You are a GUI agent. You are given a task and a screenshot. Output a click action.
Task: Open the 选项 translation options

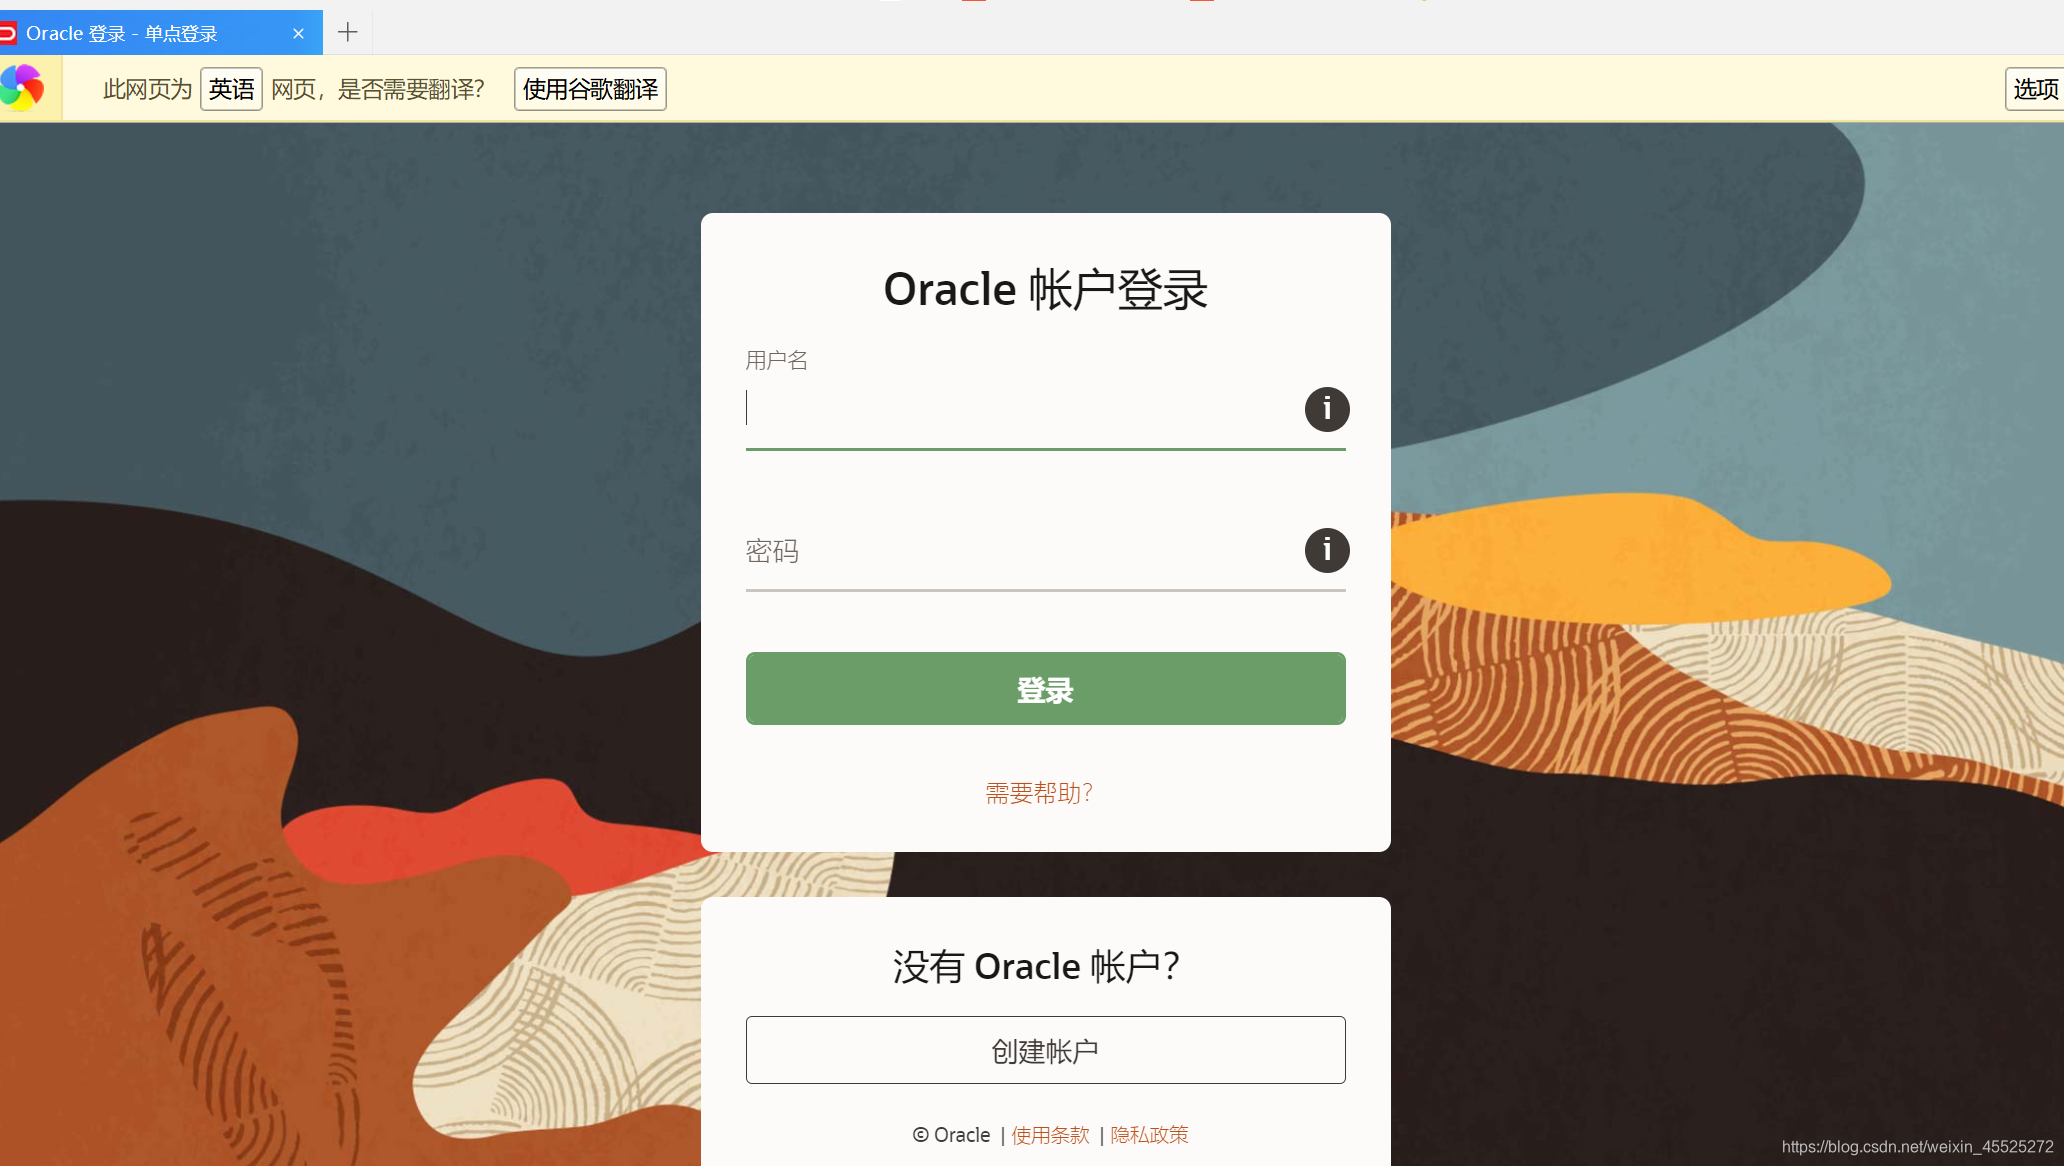click(x=2035, y=89)
